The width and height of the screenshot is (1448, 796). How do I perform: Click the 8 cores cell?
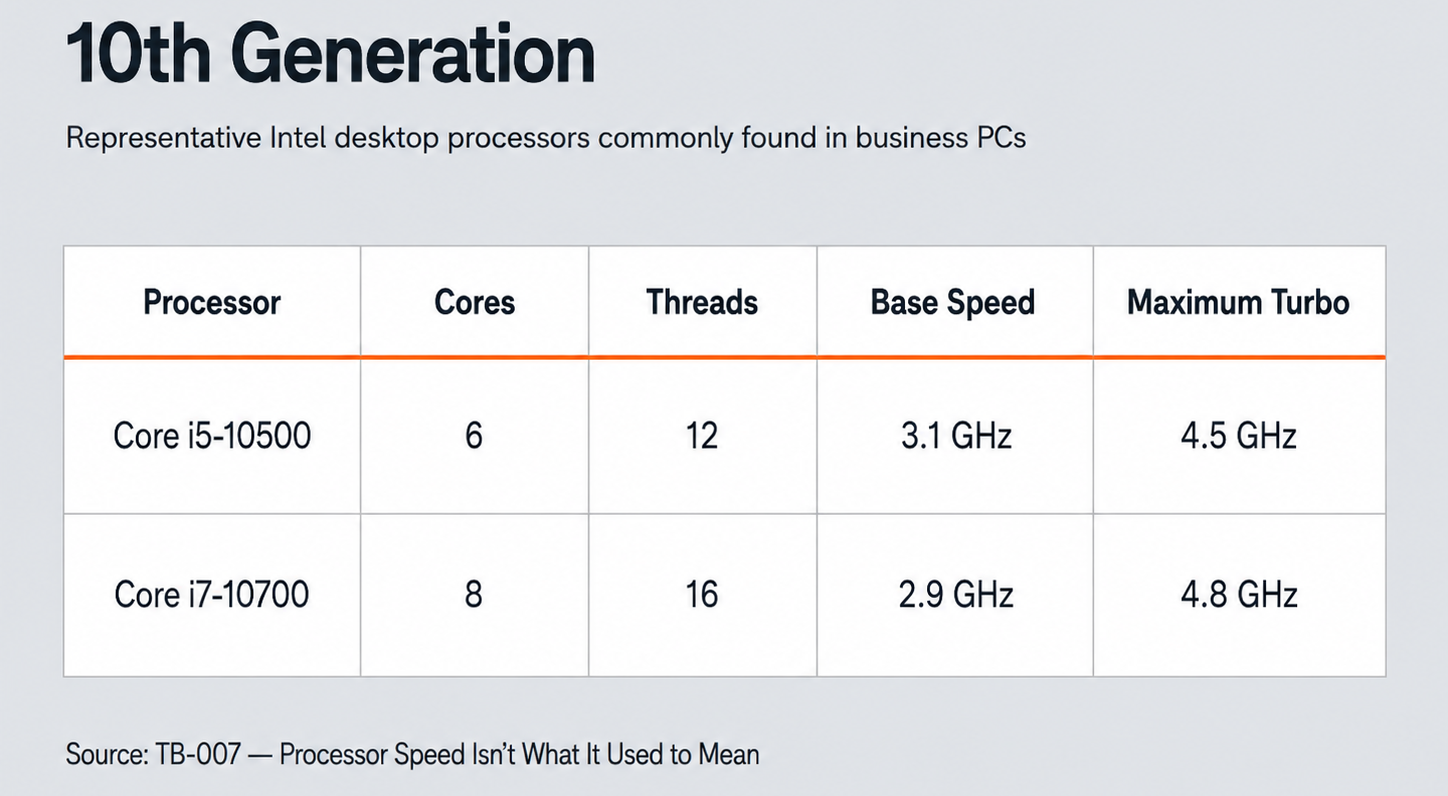pos(474,595)
